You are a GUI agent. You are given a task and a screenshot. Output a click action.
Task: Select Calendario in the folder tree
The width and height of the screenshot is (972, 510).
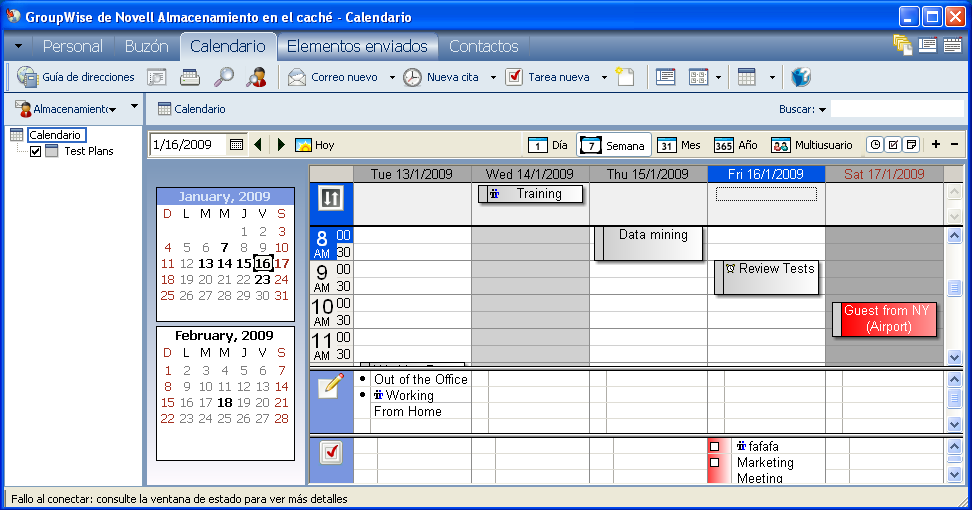click(x=55, y=134)
